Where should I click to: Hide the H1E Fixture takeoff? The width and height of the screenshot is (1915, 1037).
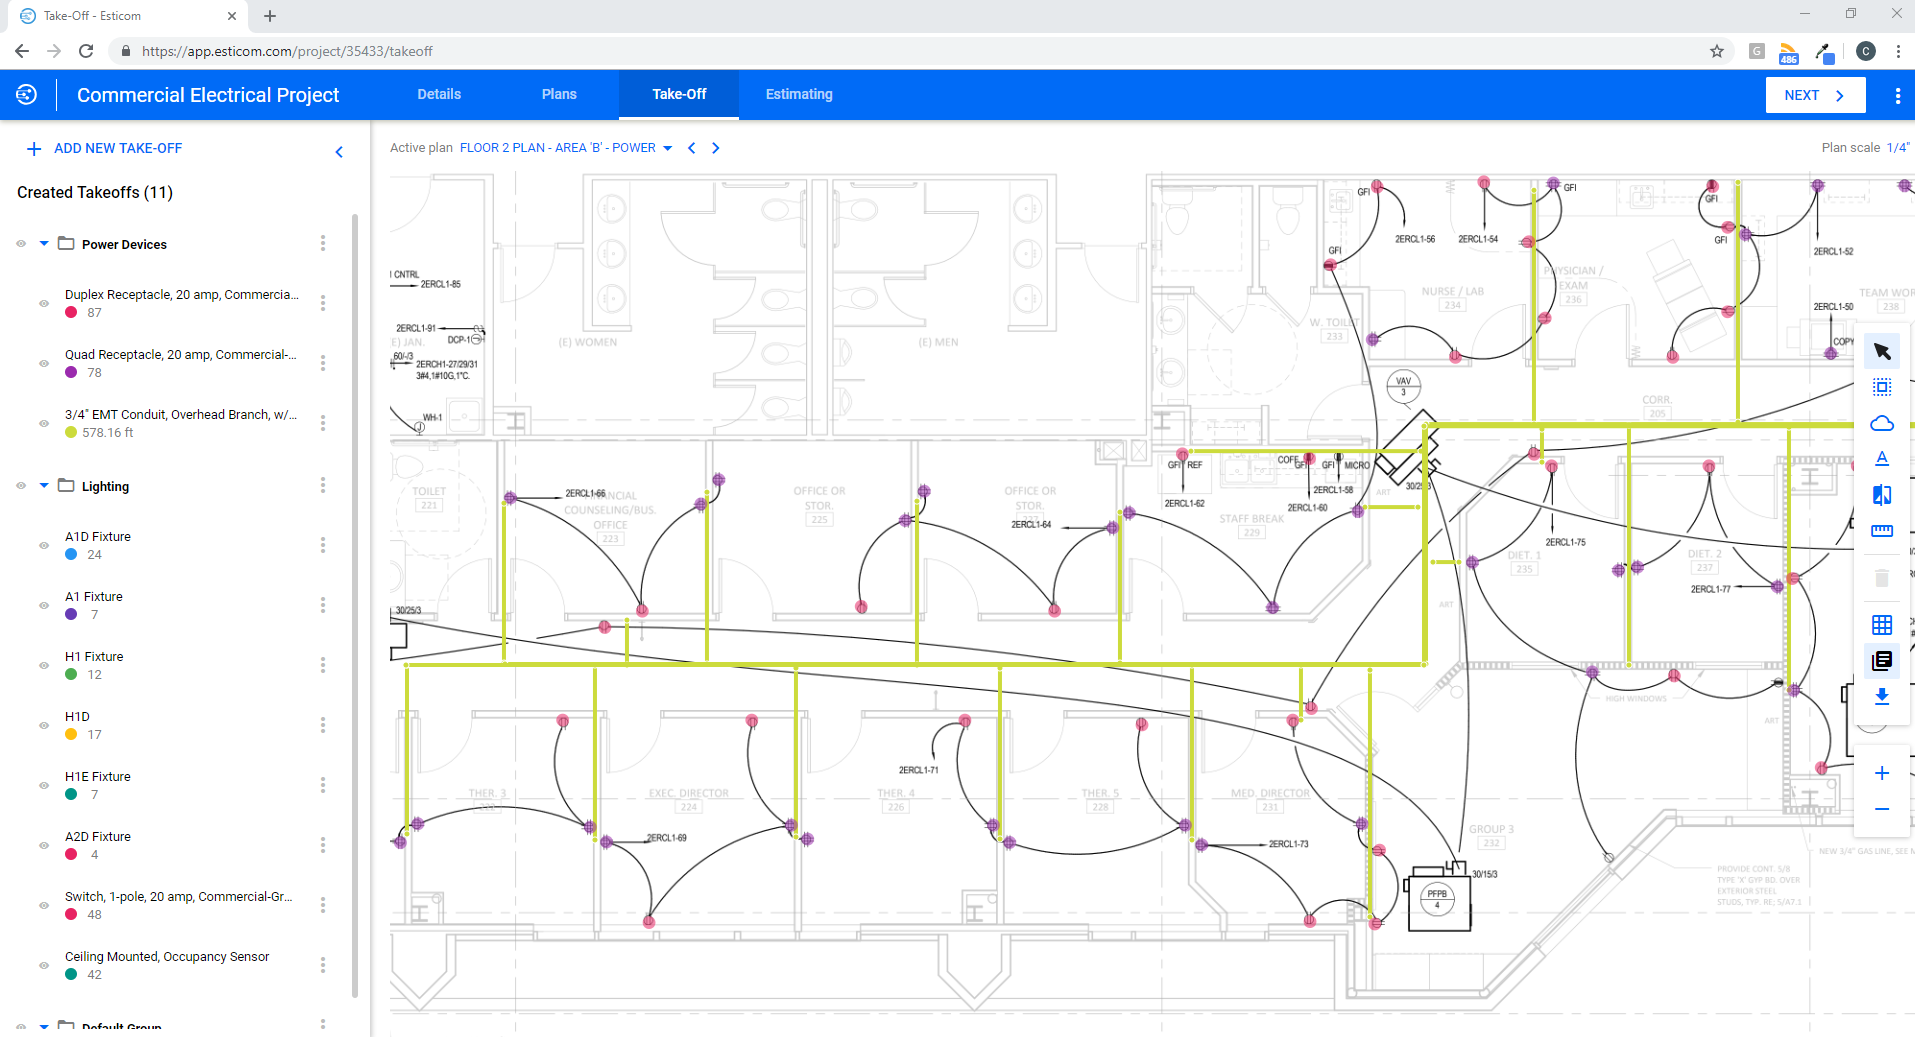[x=44, y=785]
